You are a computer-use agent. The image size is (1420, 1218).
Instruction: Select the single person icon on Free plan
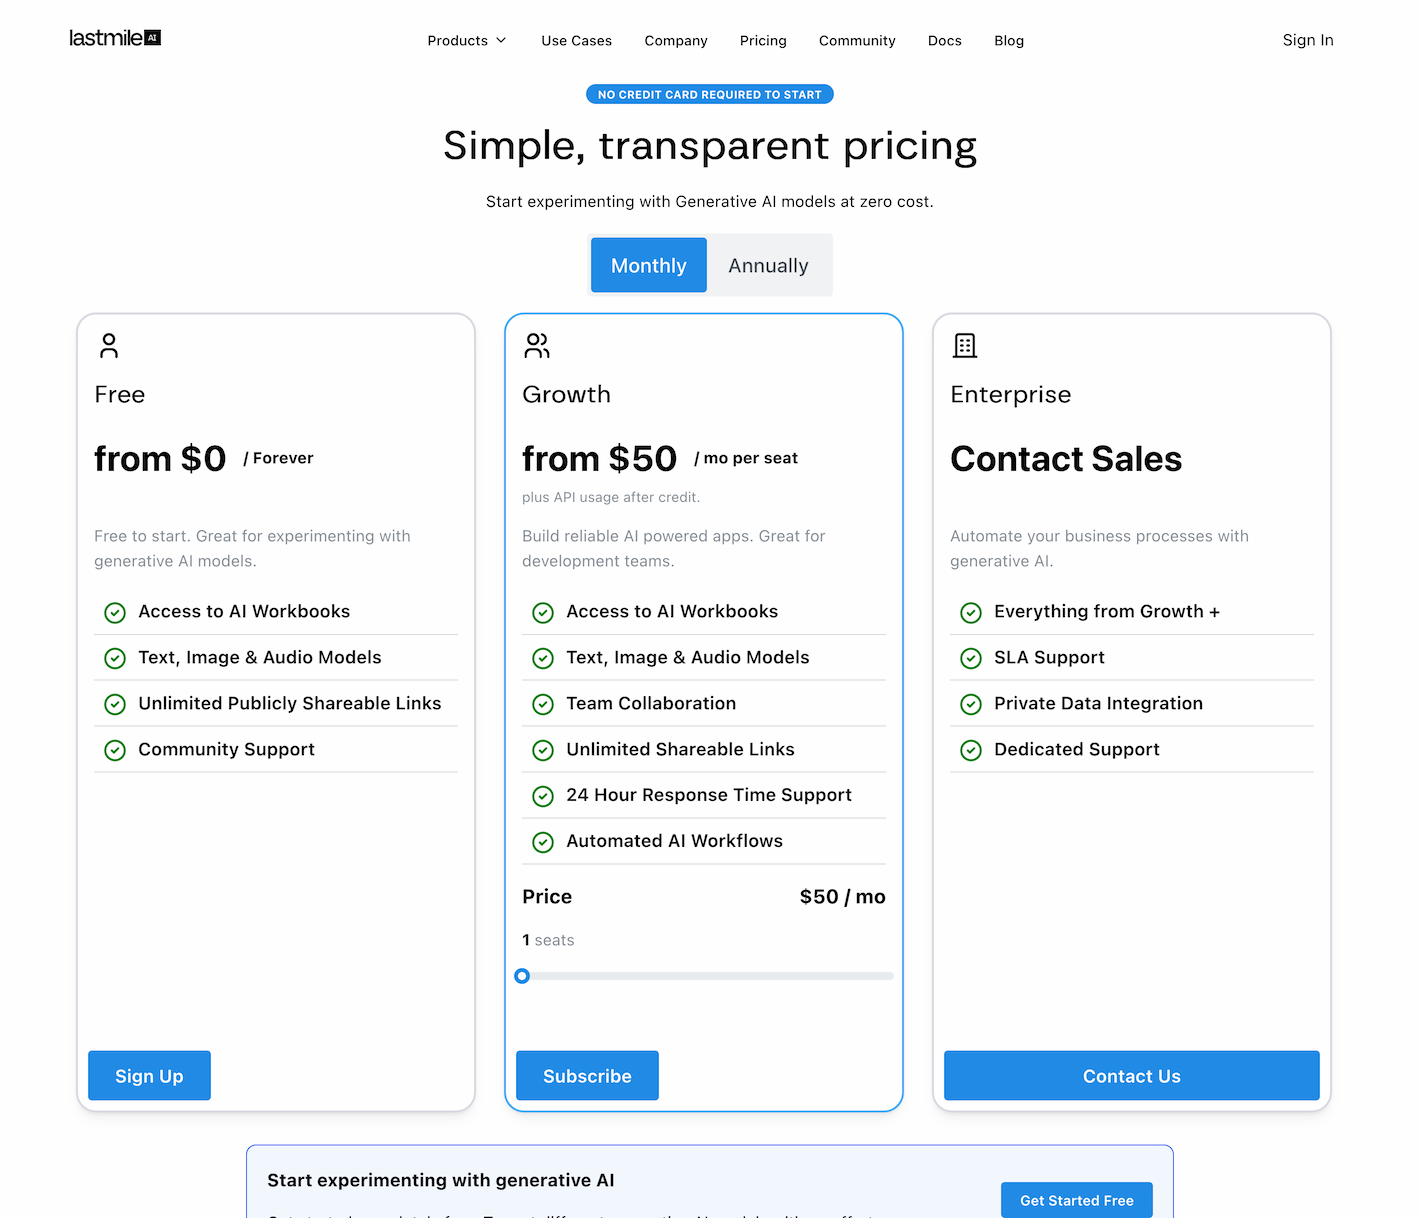pos(108,345)
